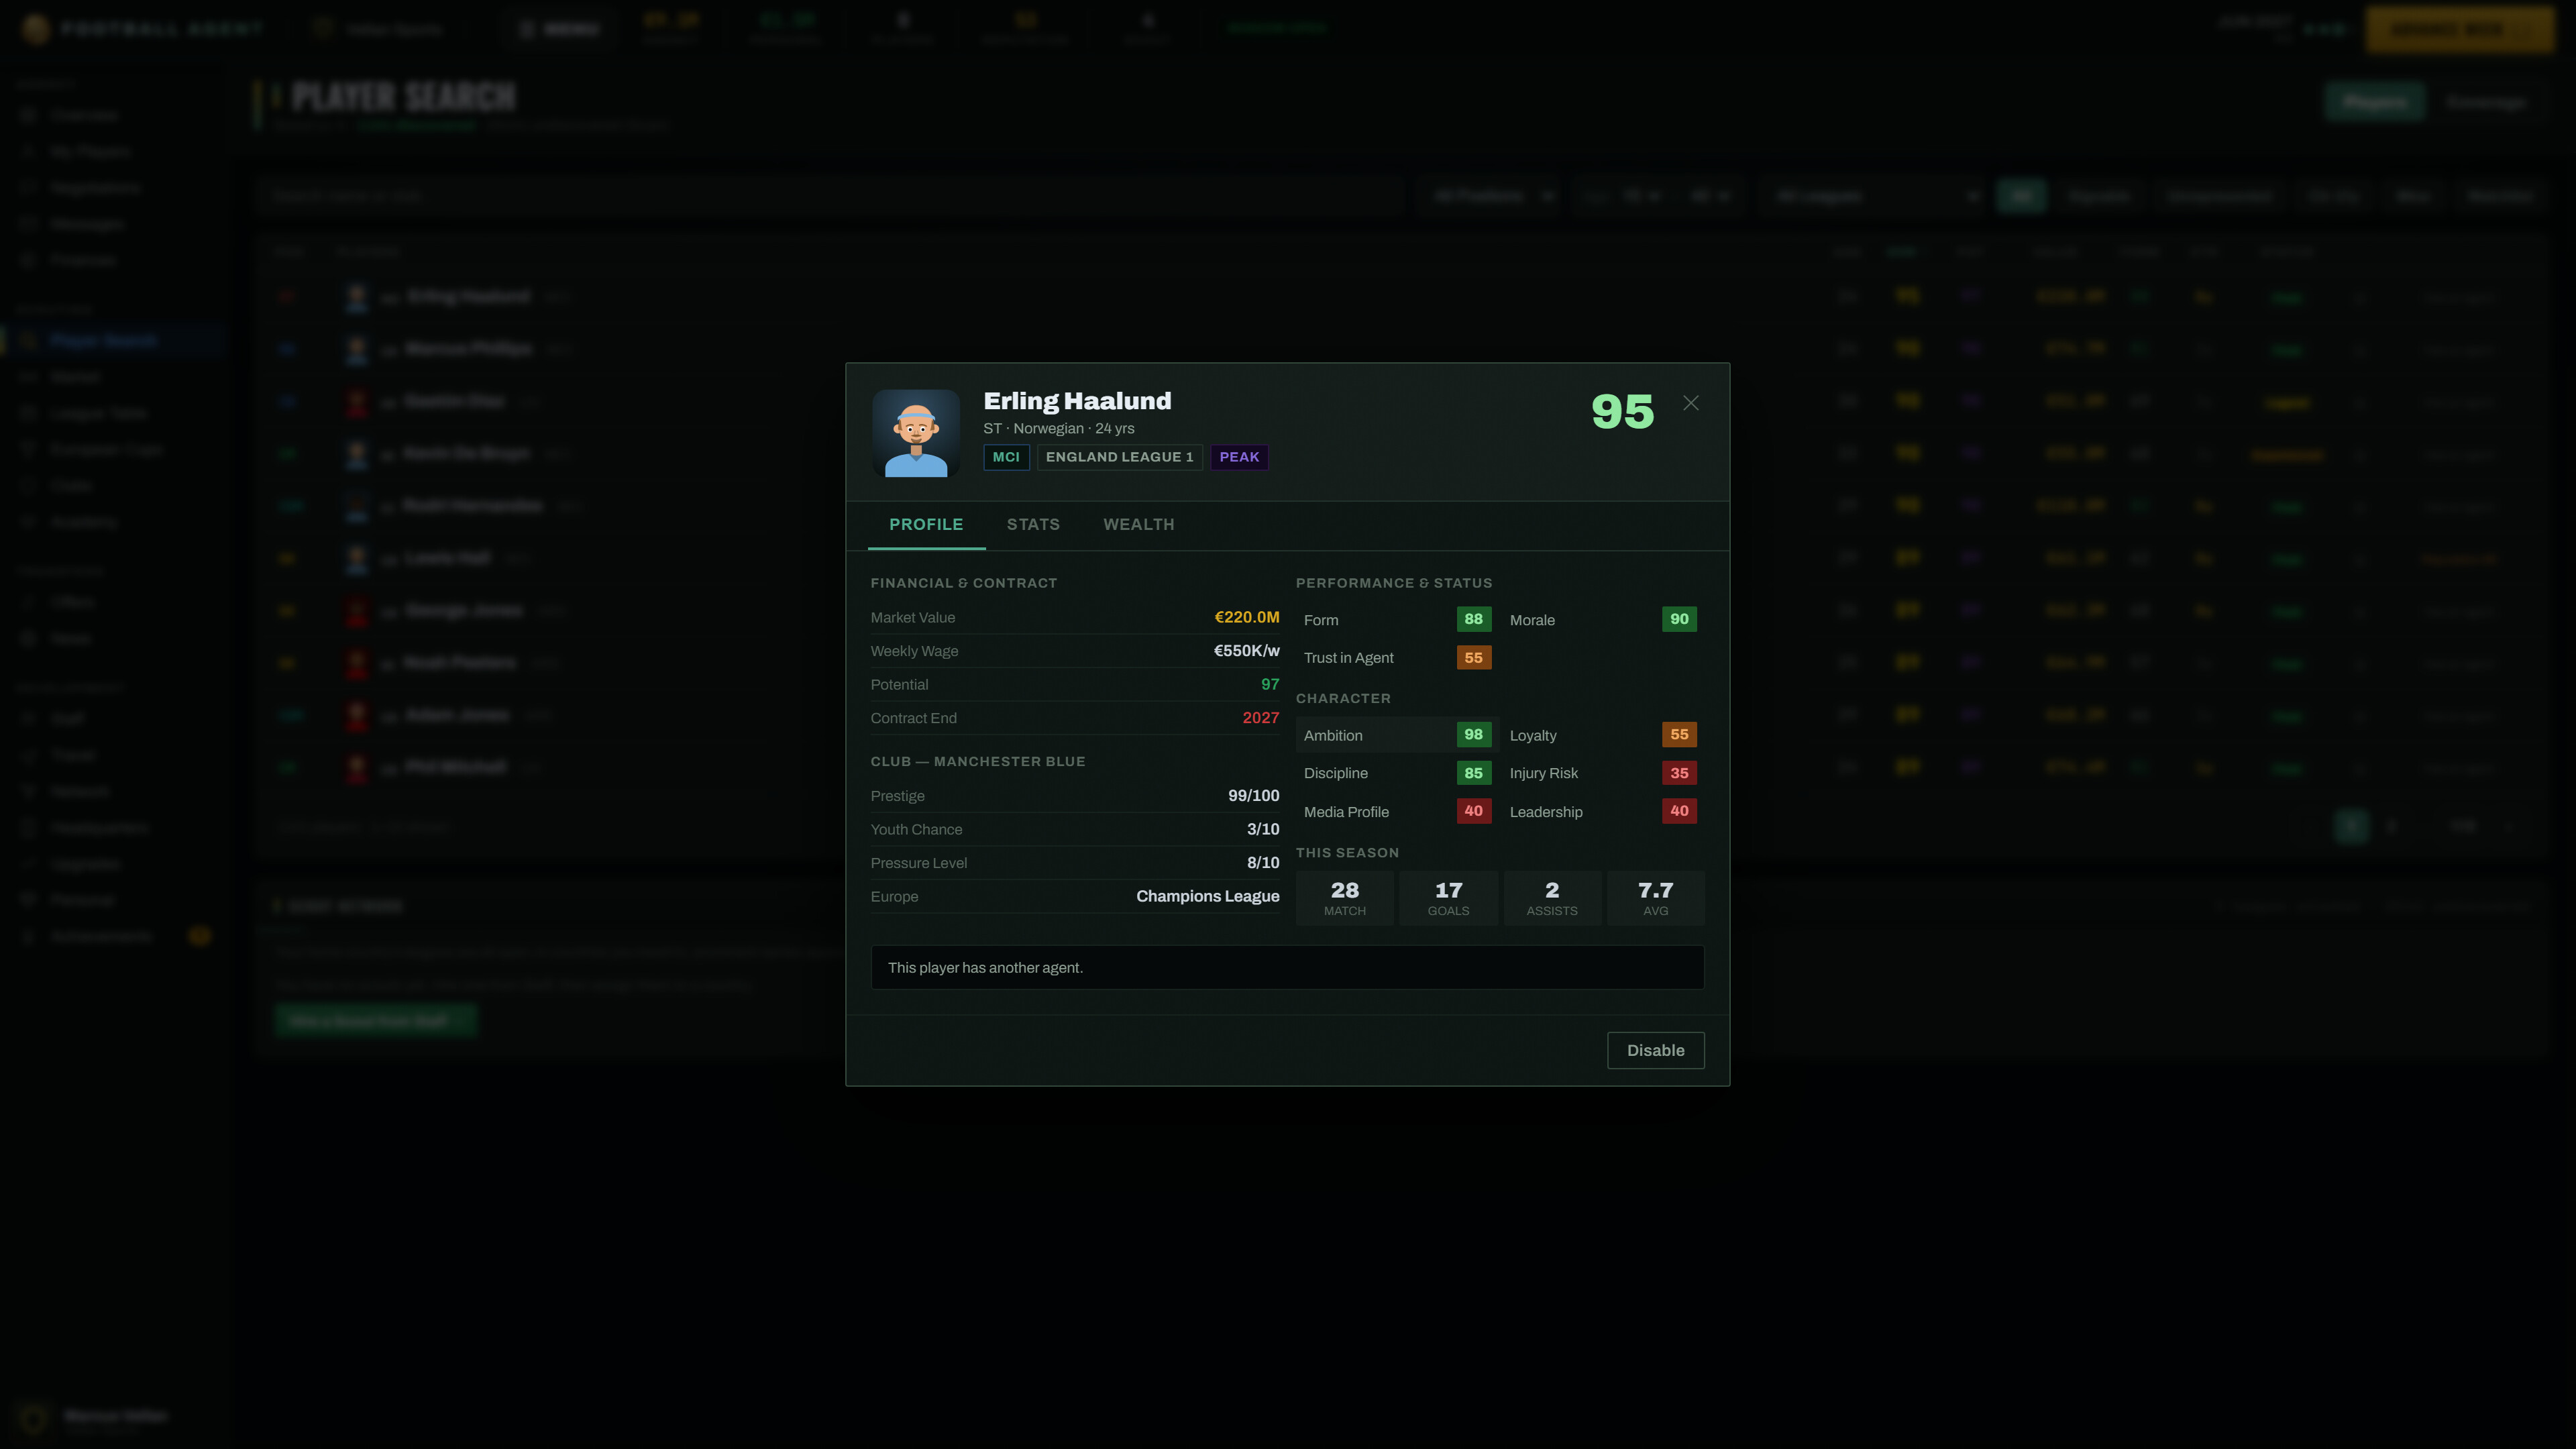Click the blurred search name input field

pyautogui.click(x=830, y=196)
